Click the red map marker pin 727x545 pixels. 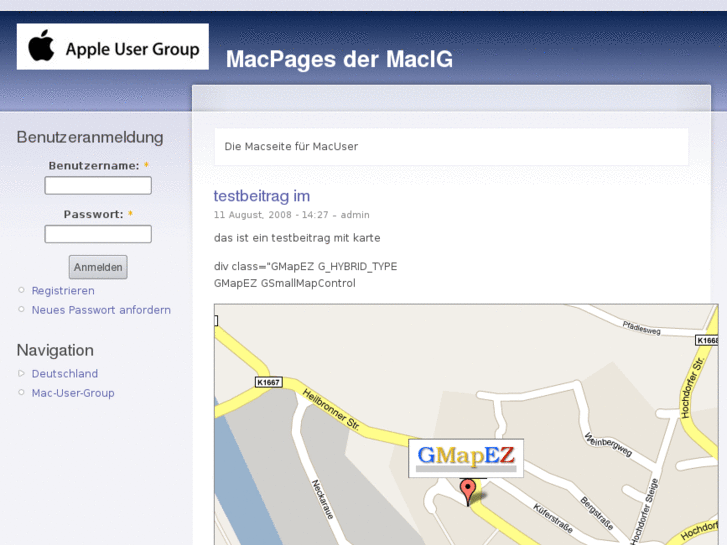[x=468, y=492]
